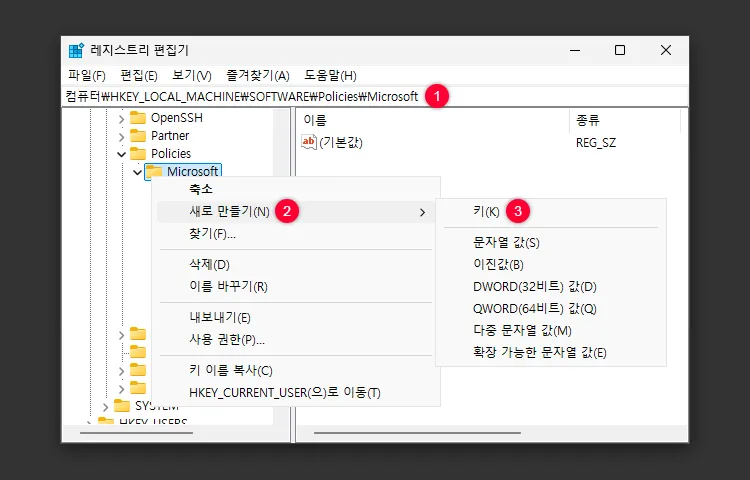Click the REG_SZ type cell
Screen dimensions: 750x480
click(596, 142)
